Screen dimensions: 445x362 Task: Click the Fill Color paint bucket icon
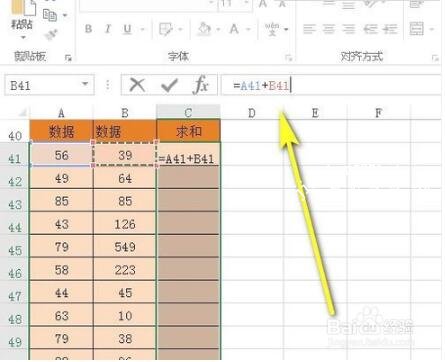204,29
